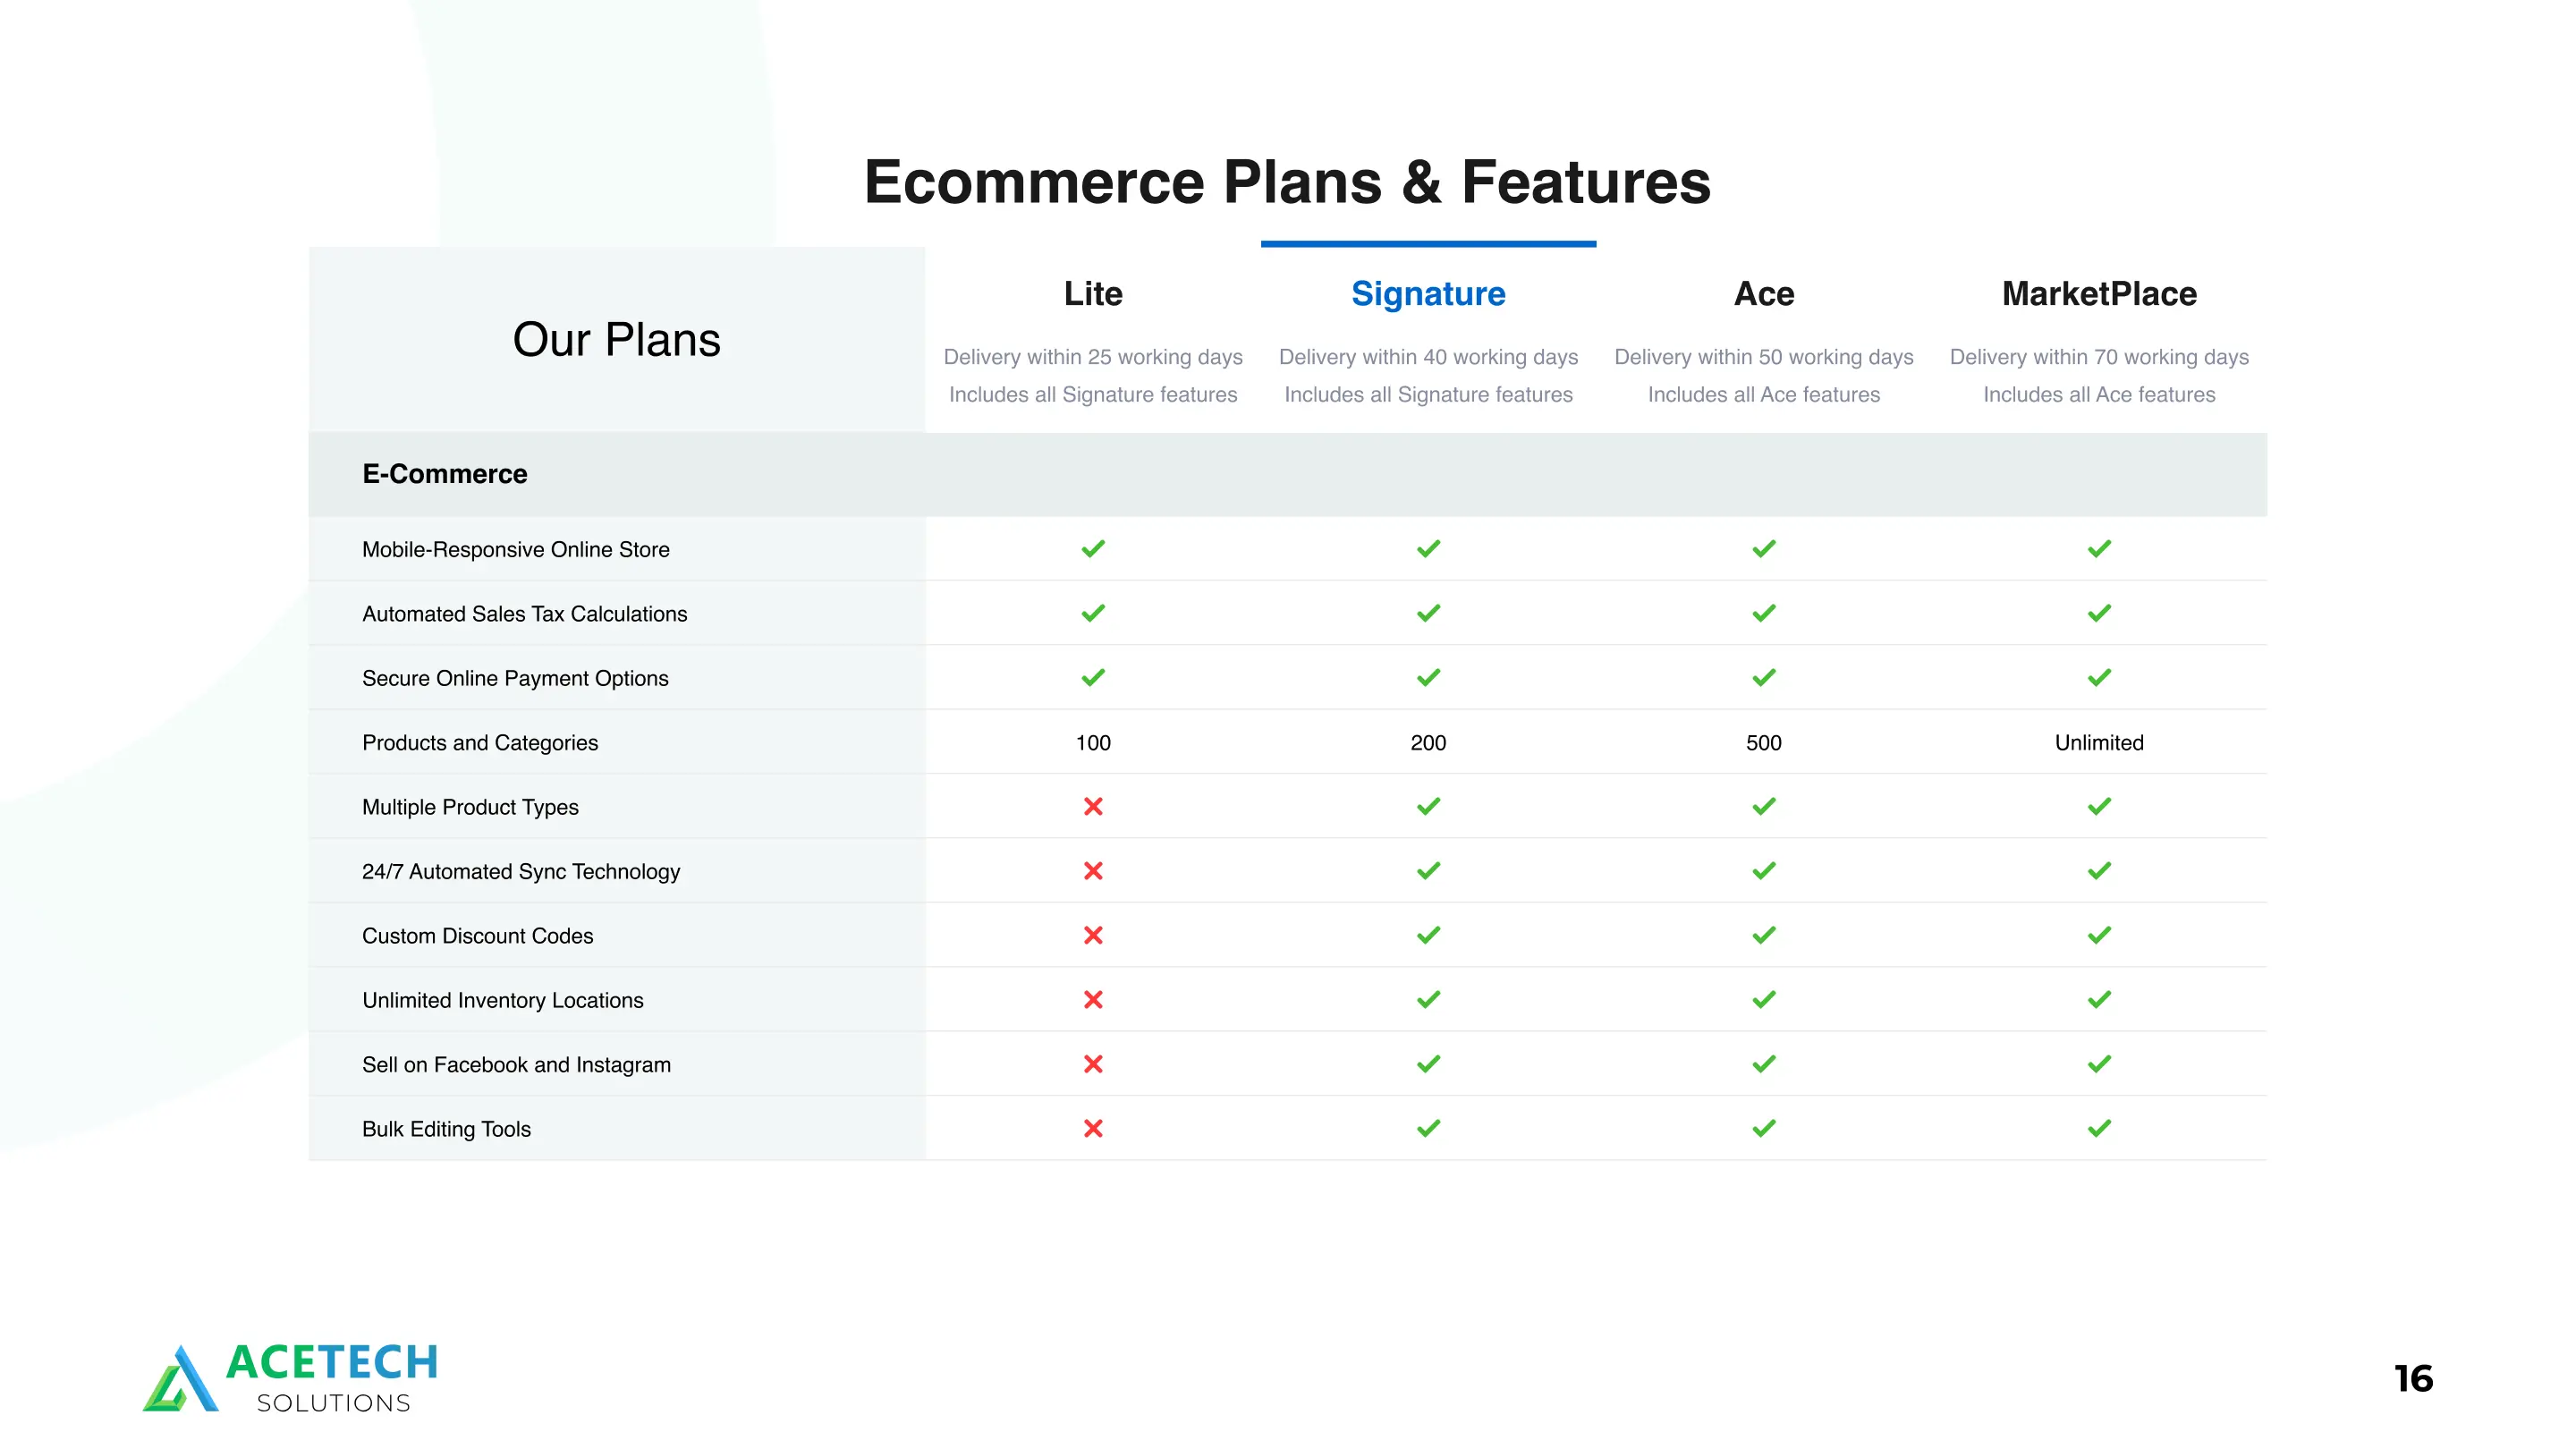Click the E-Commerce section header
Viewport: 2576px width, 1449px height.
tap(445, 474)
